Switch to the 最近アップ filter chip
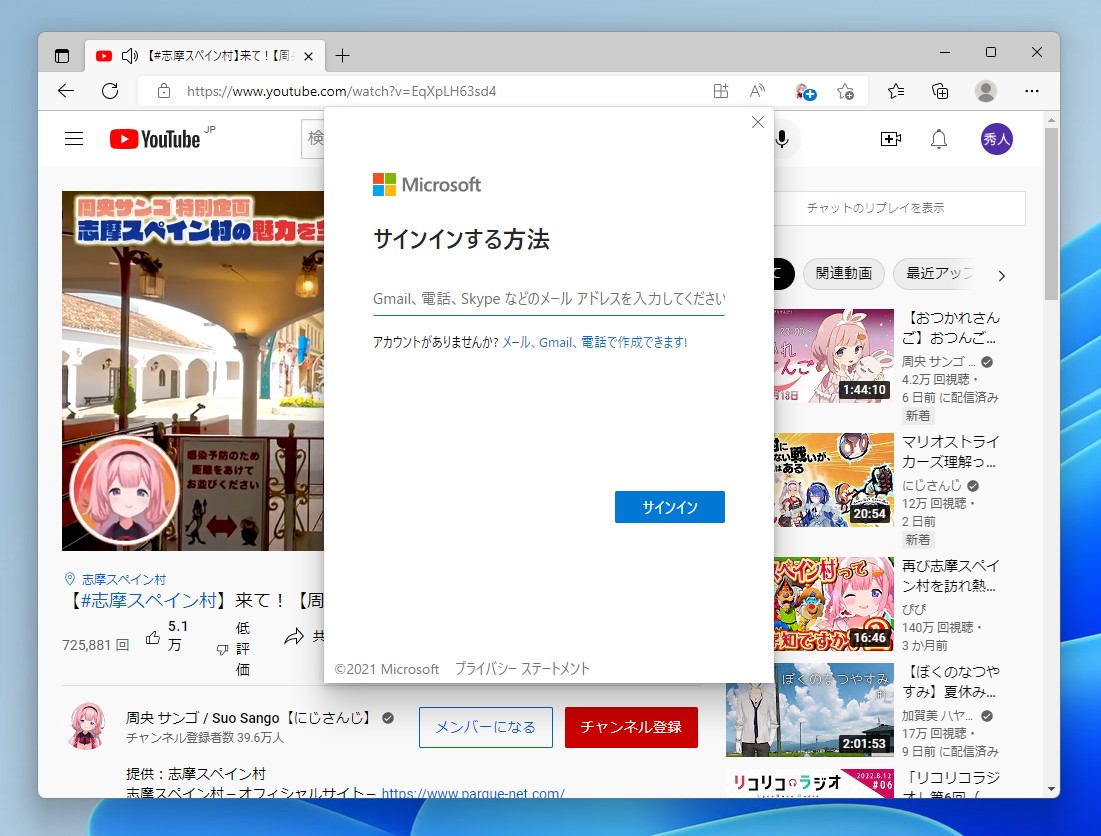1101x836 pixels. click(x=942, y=274)
